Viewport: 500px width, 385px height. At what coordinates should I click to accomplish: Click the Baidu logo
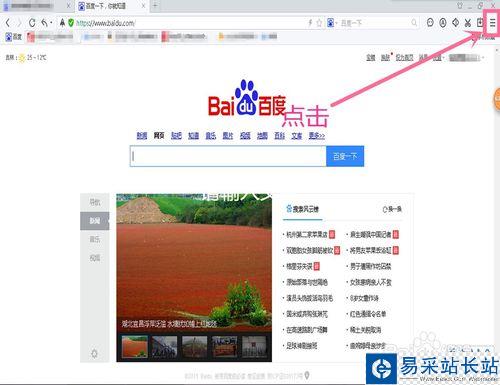[x=247, y=99]
